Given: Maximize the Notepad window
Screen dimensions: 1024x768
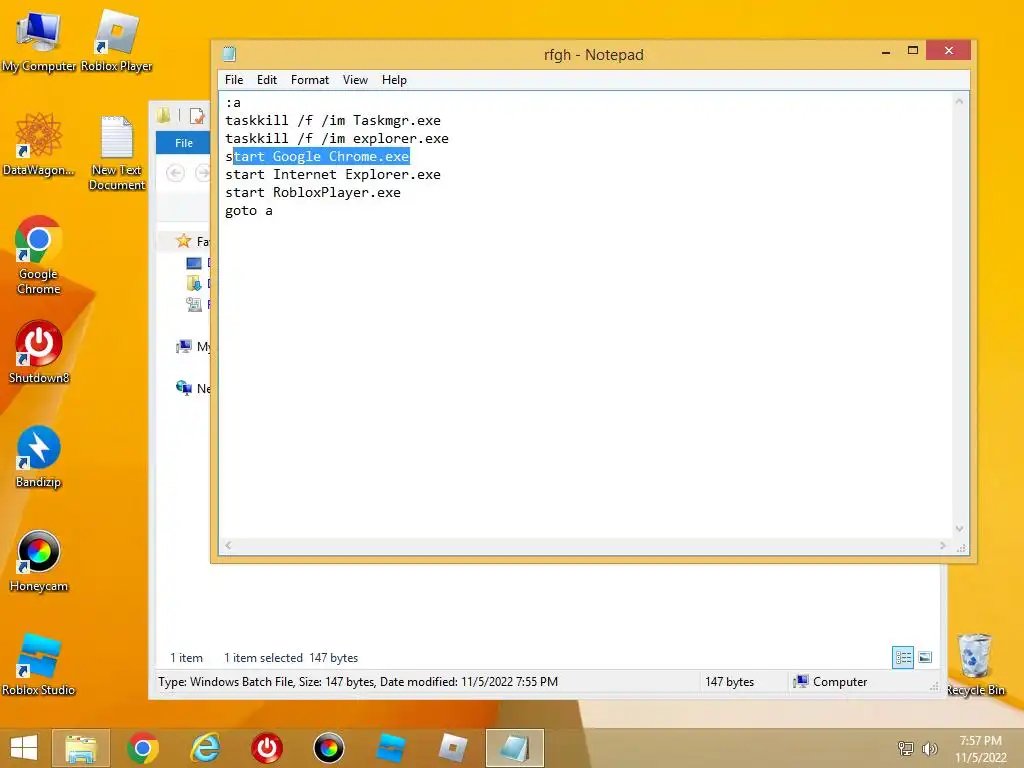Looking at the screenshot, I should tap(913, 51).
